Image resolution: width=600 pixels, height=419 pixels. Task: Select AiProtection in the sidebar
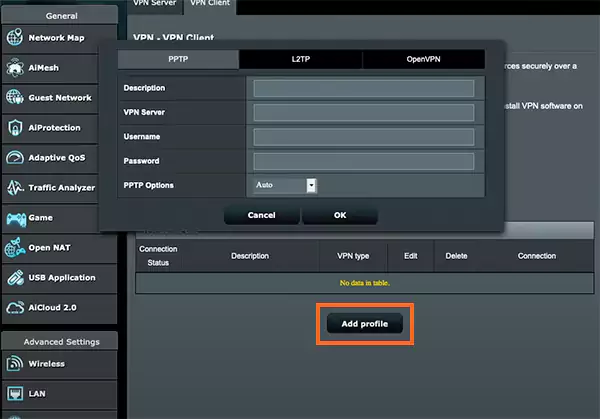pyautogui.click(x=50, y=128)
